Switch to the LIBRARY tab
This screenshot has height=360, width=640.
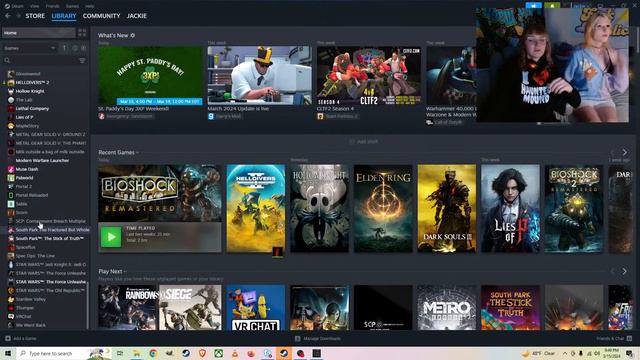click(64, 16)
